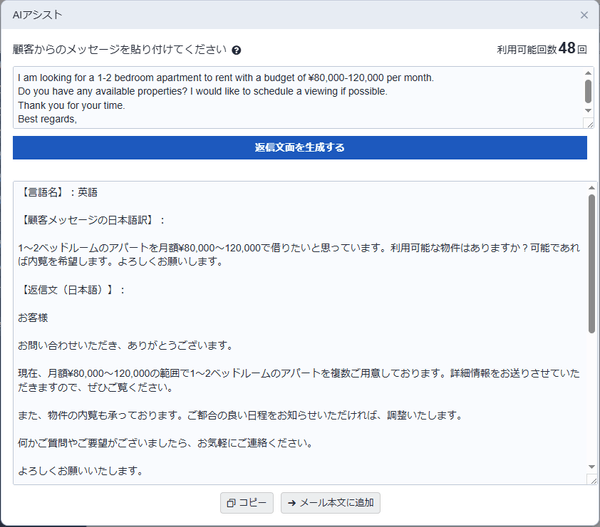Click the 【言語名】：英語 line in output
The height and width of the screenshot is (527, 600).
[x=58, y=191]
